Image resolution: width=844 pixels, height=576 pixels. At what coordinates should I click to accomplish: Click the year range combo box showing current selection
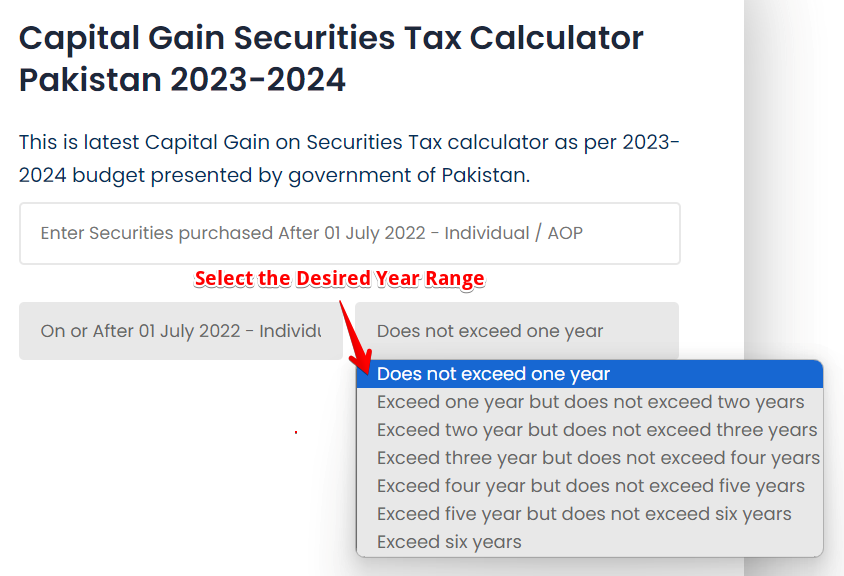(x=517, y=330)
